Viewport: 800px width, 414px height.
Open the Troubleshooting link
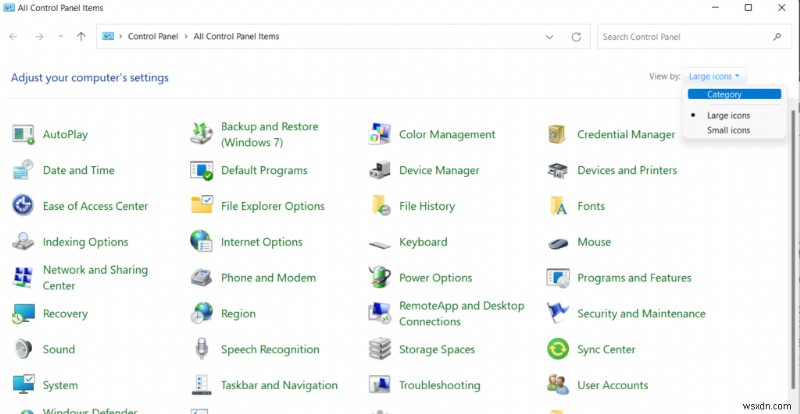[x=440, y=385]
